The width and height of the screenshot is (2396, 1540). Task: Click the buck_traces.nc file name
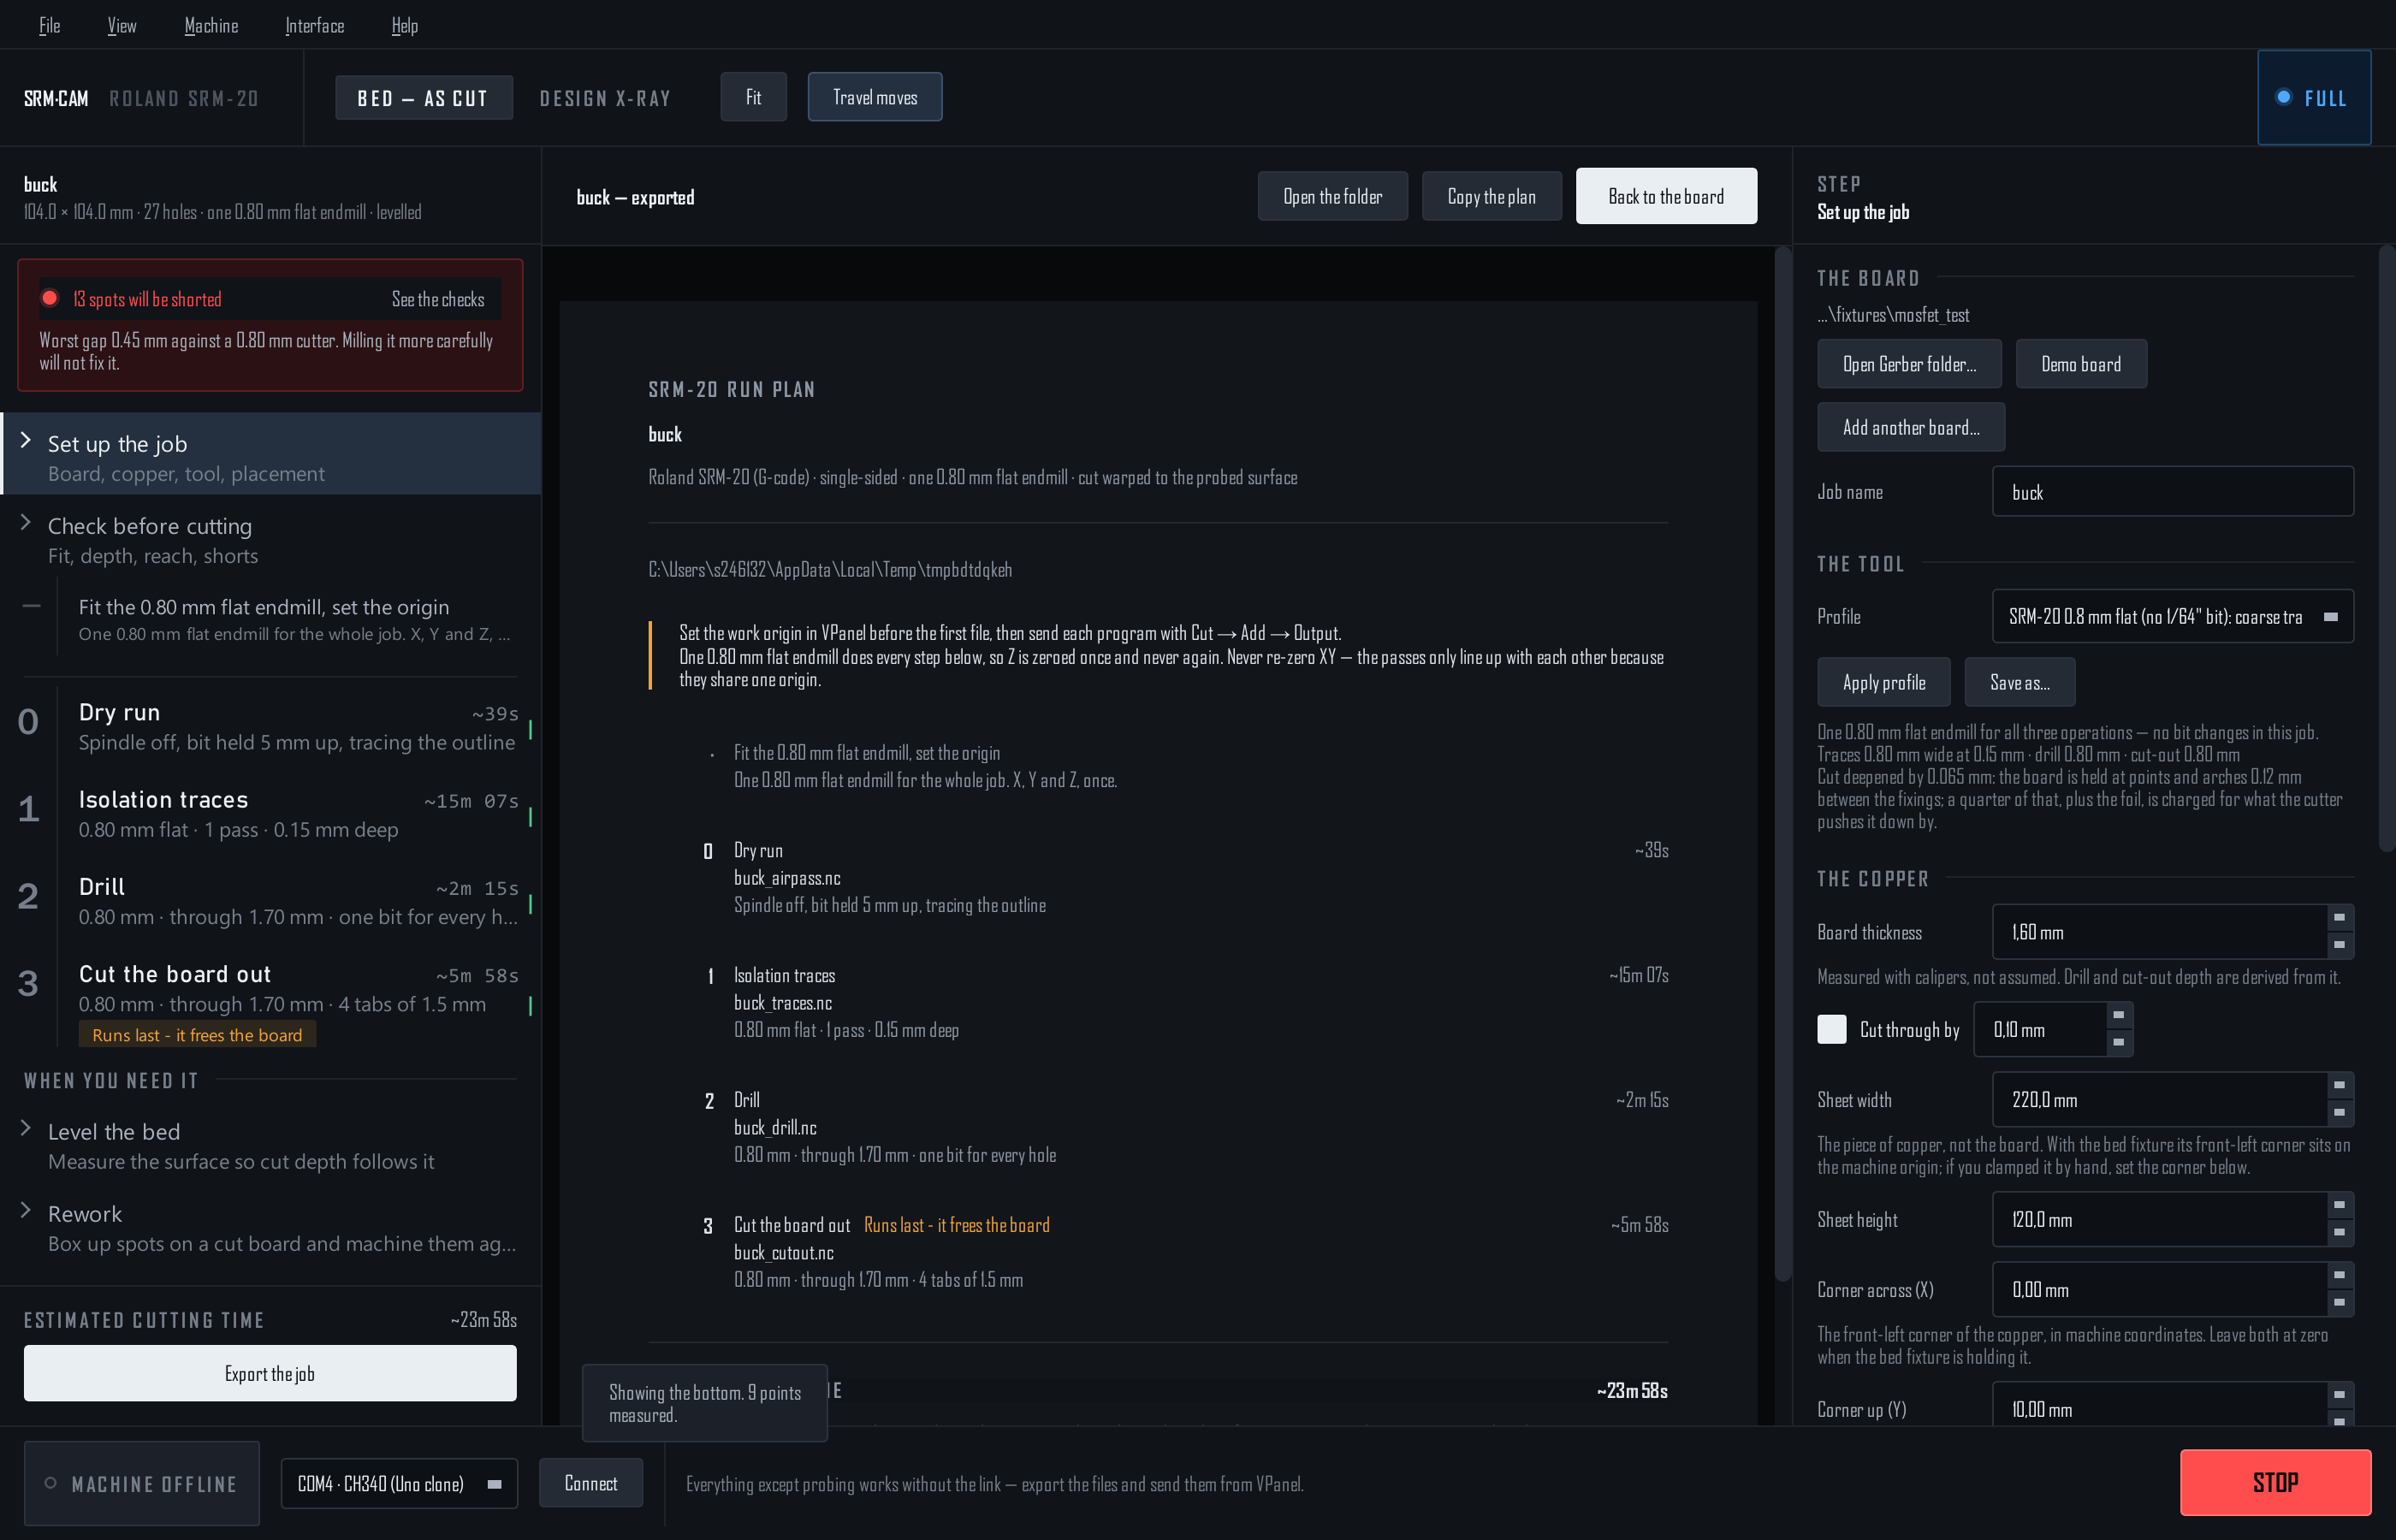pos(783,1003)
